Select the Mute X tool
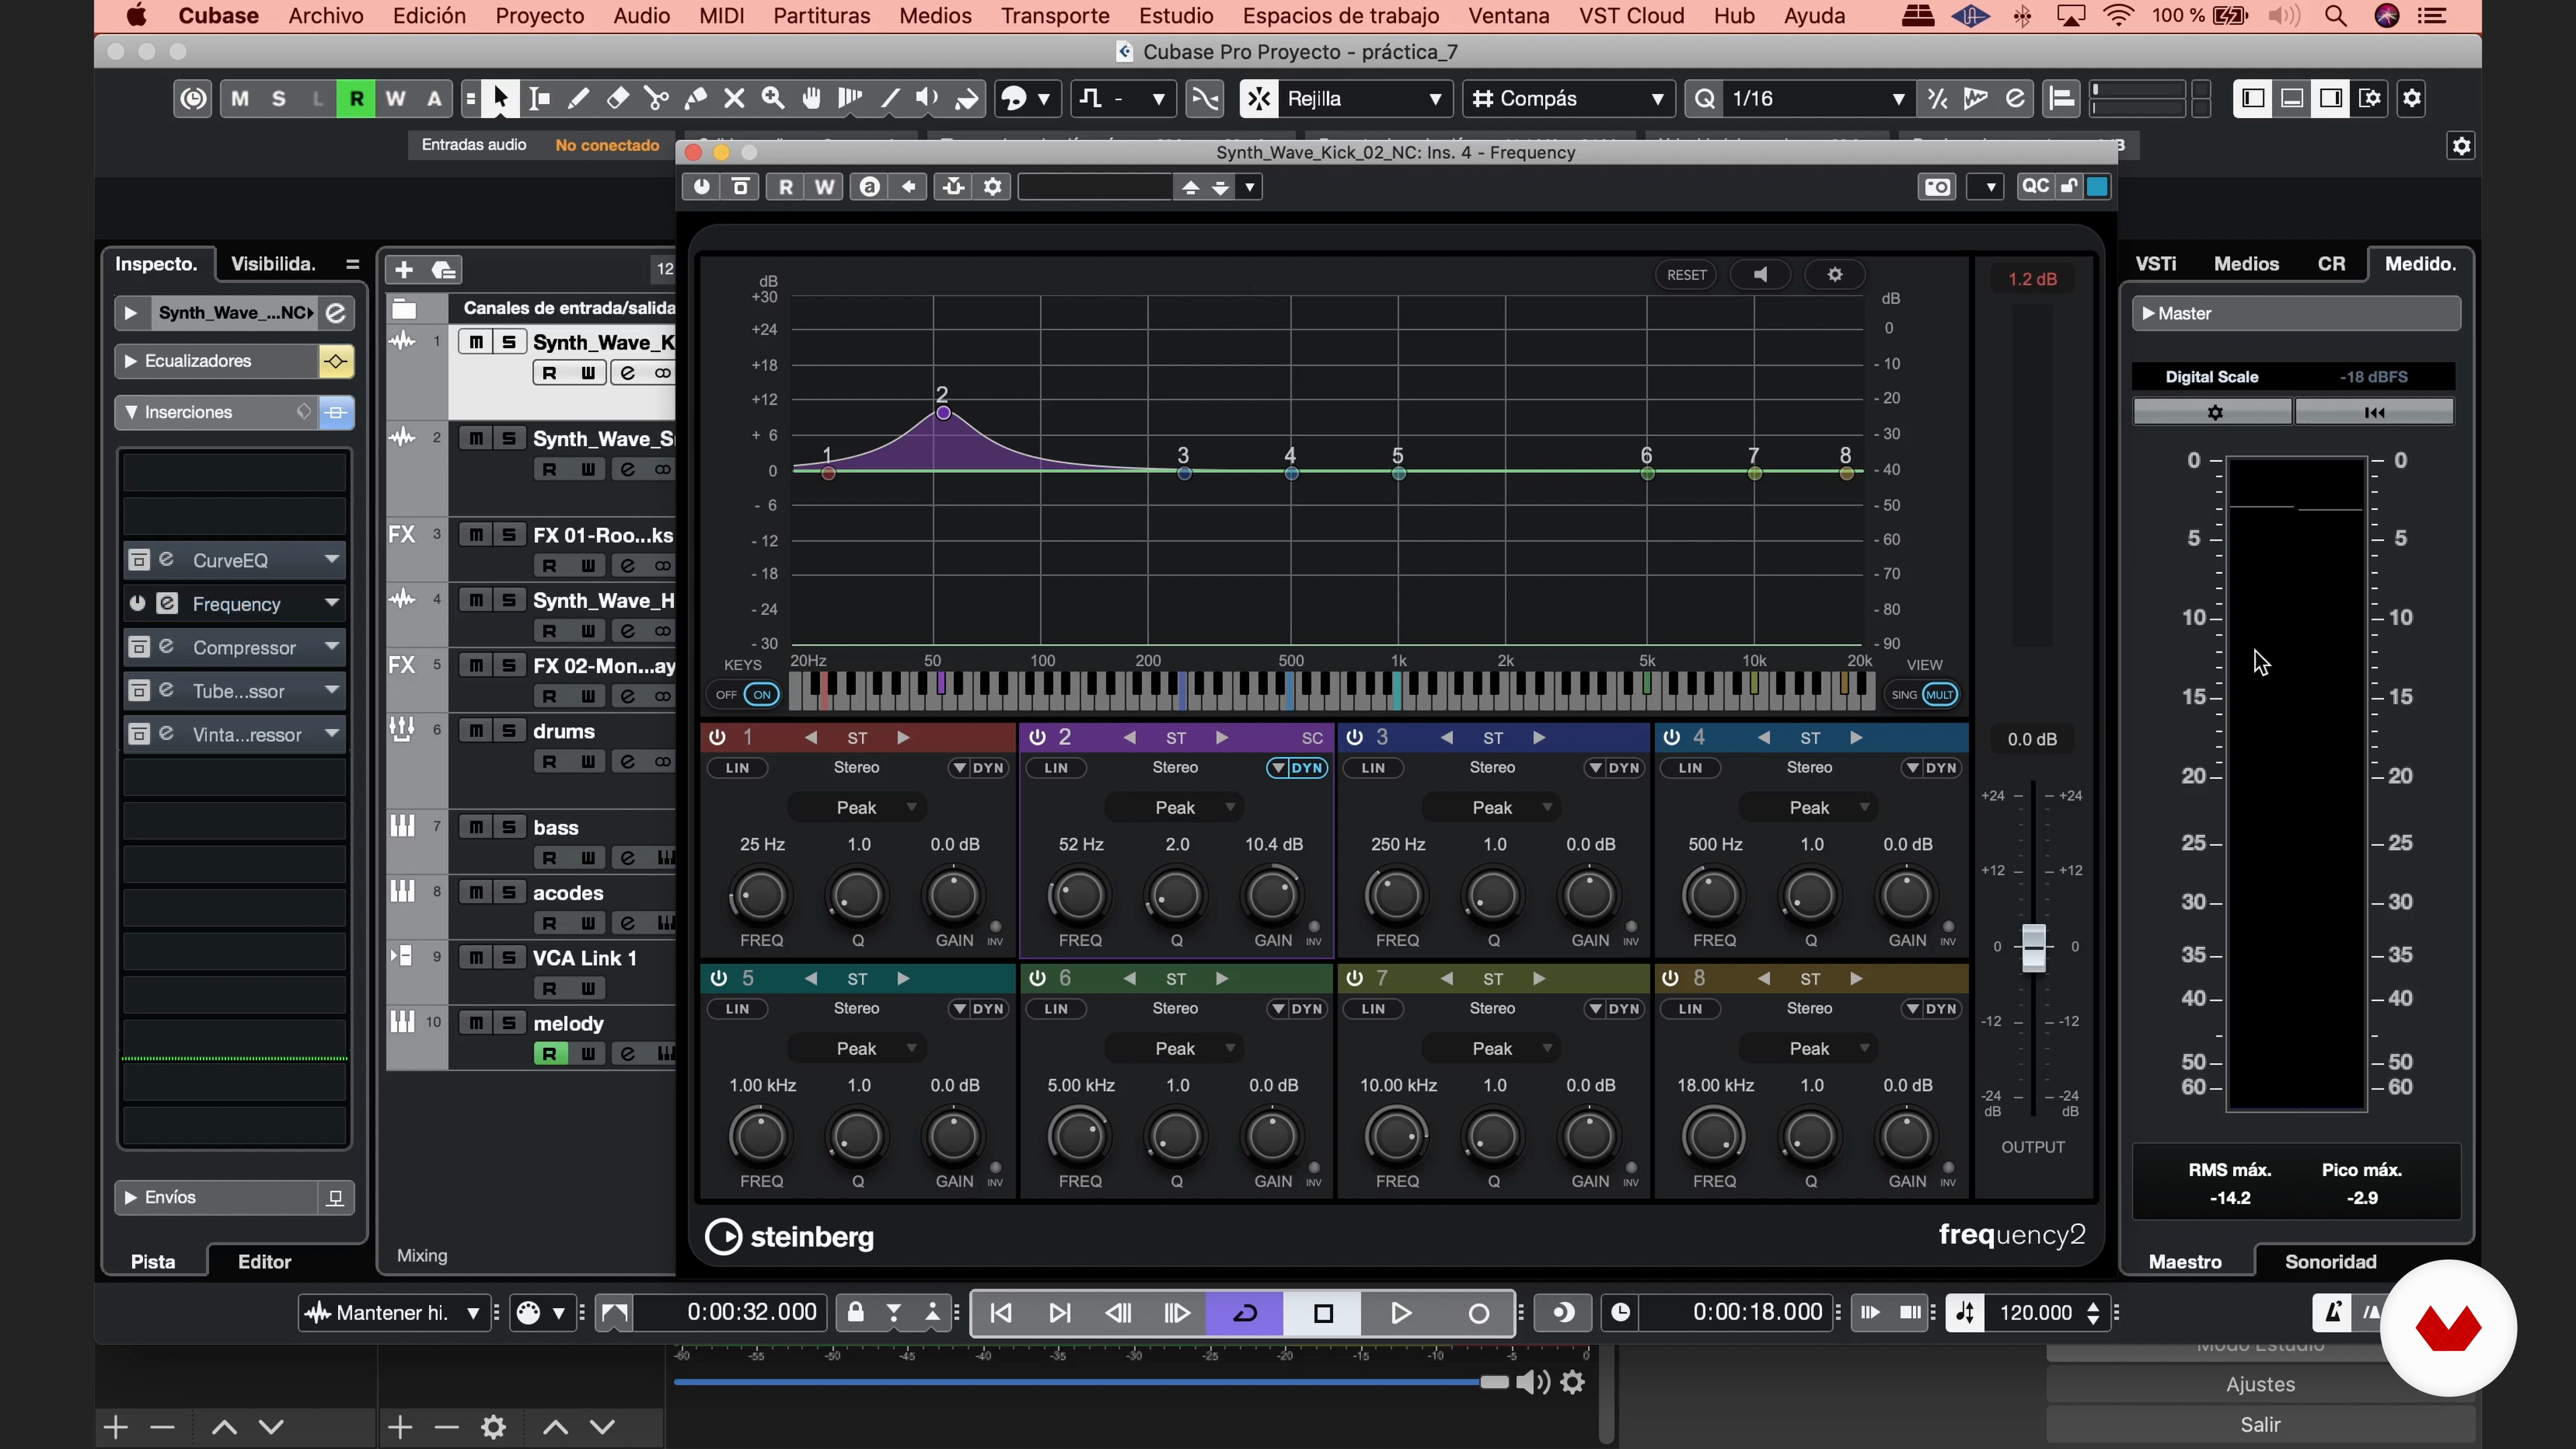2576x1449 pixels. coord(734,98)
